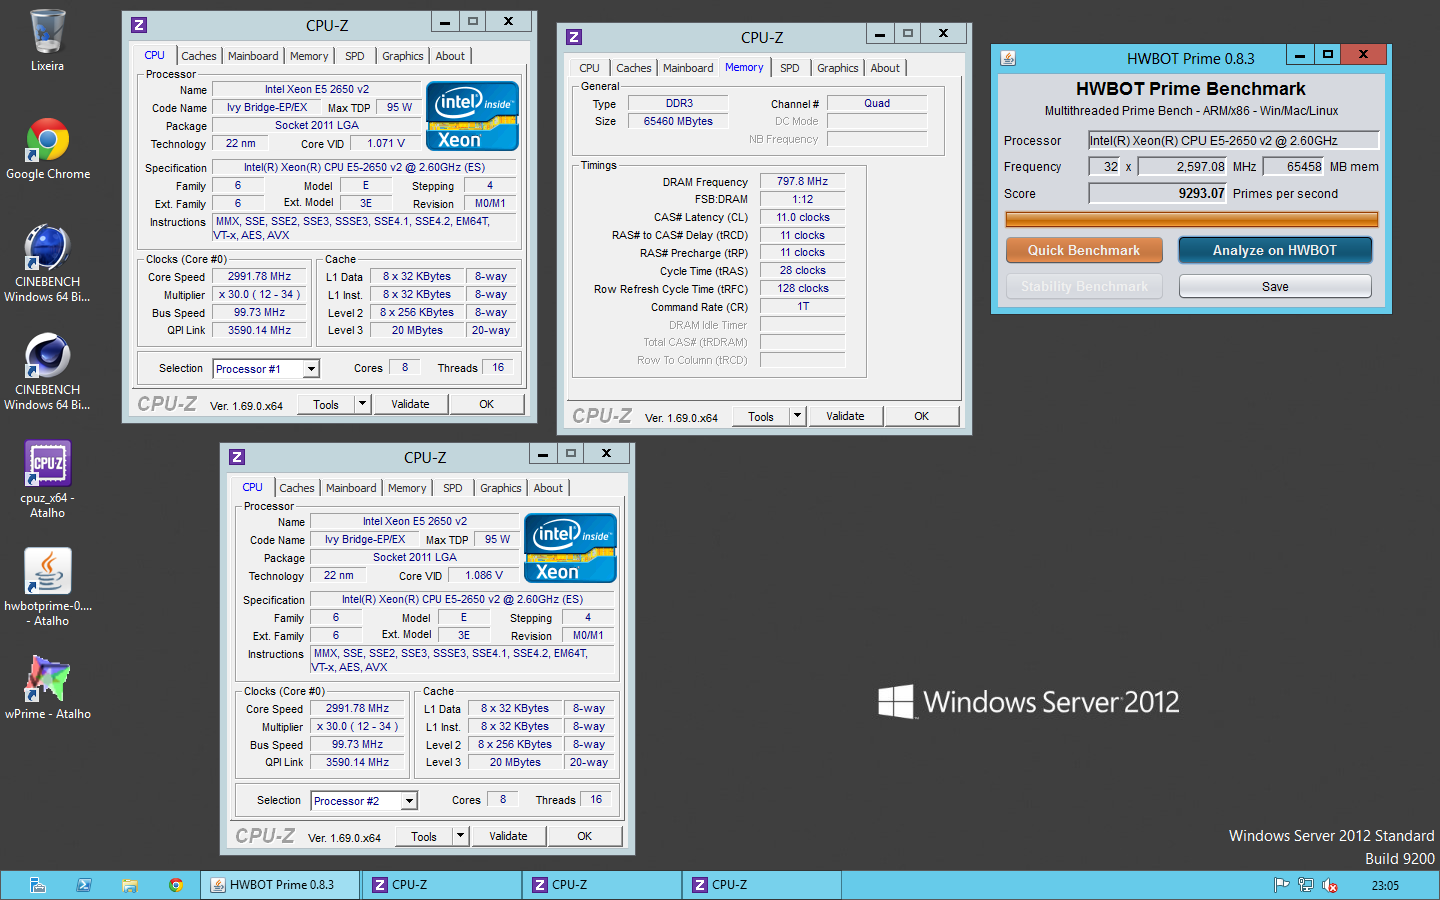Open hwbotprime Java shortcut on desktop

pyautogui.click(x=47, y=587)
